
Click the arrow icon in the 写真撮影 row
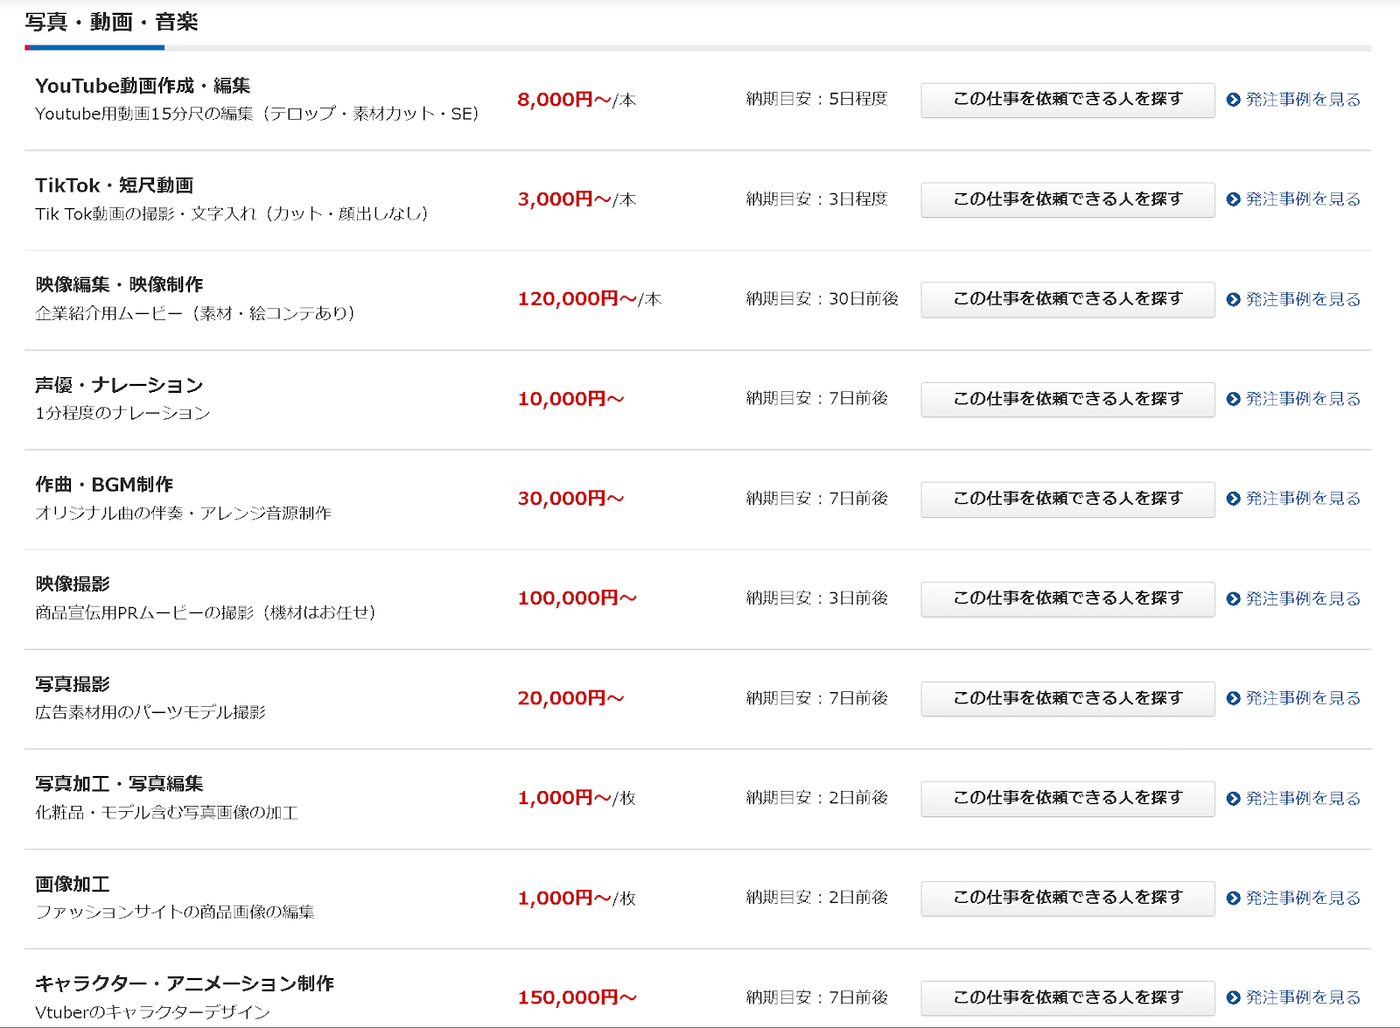point(1233,698)
